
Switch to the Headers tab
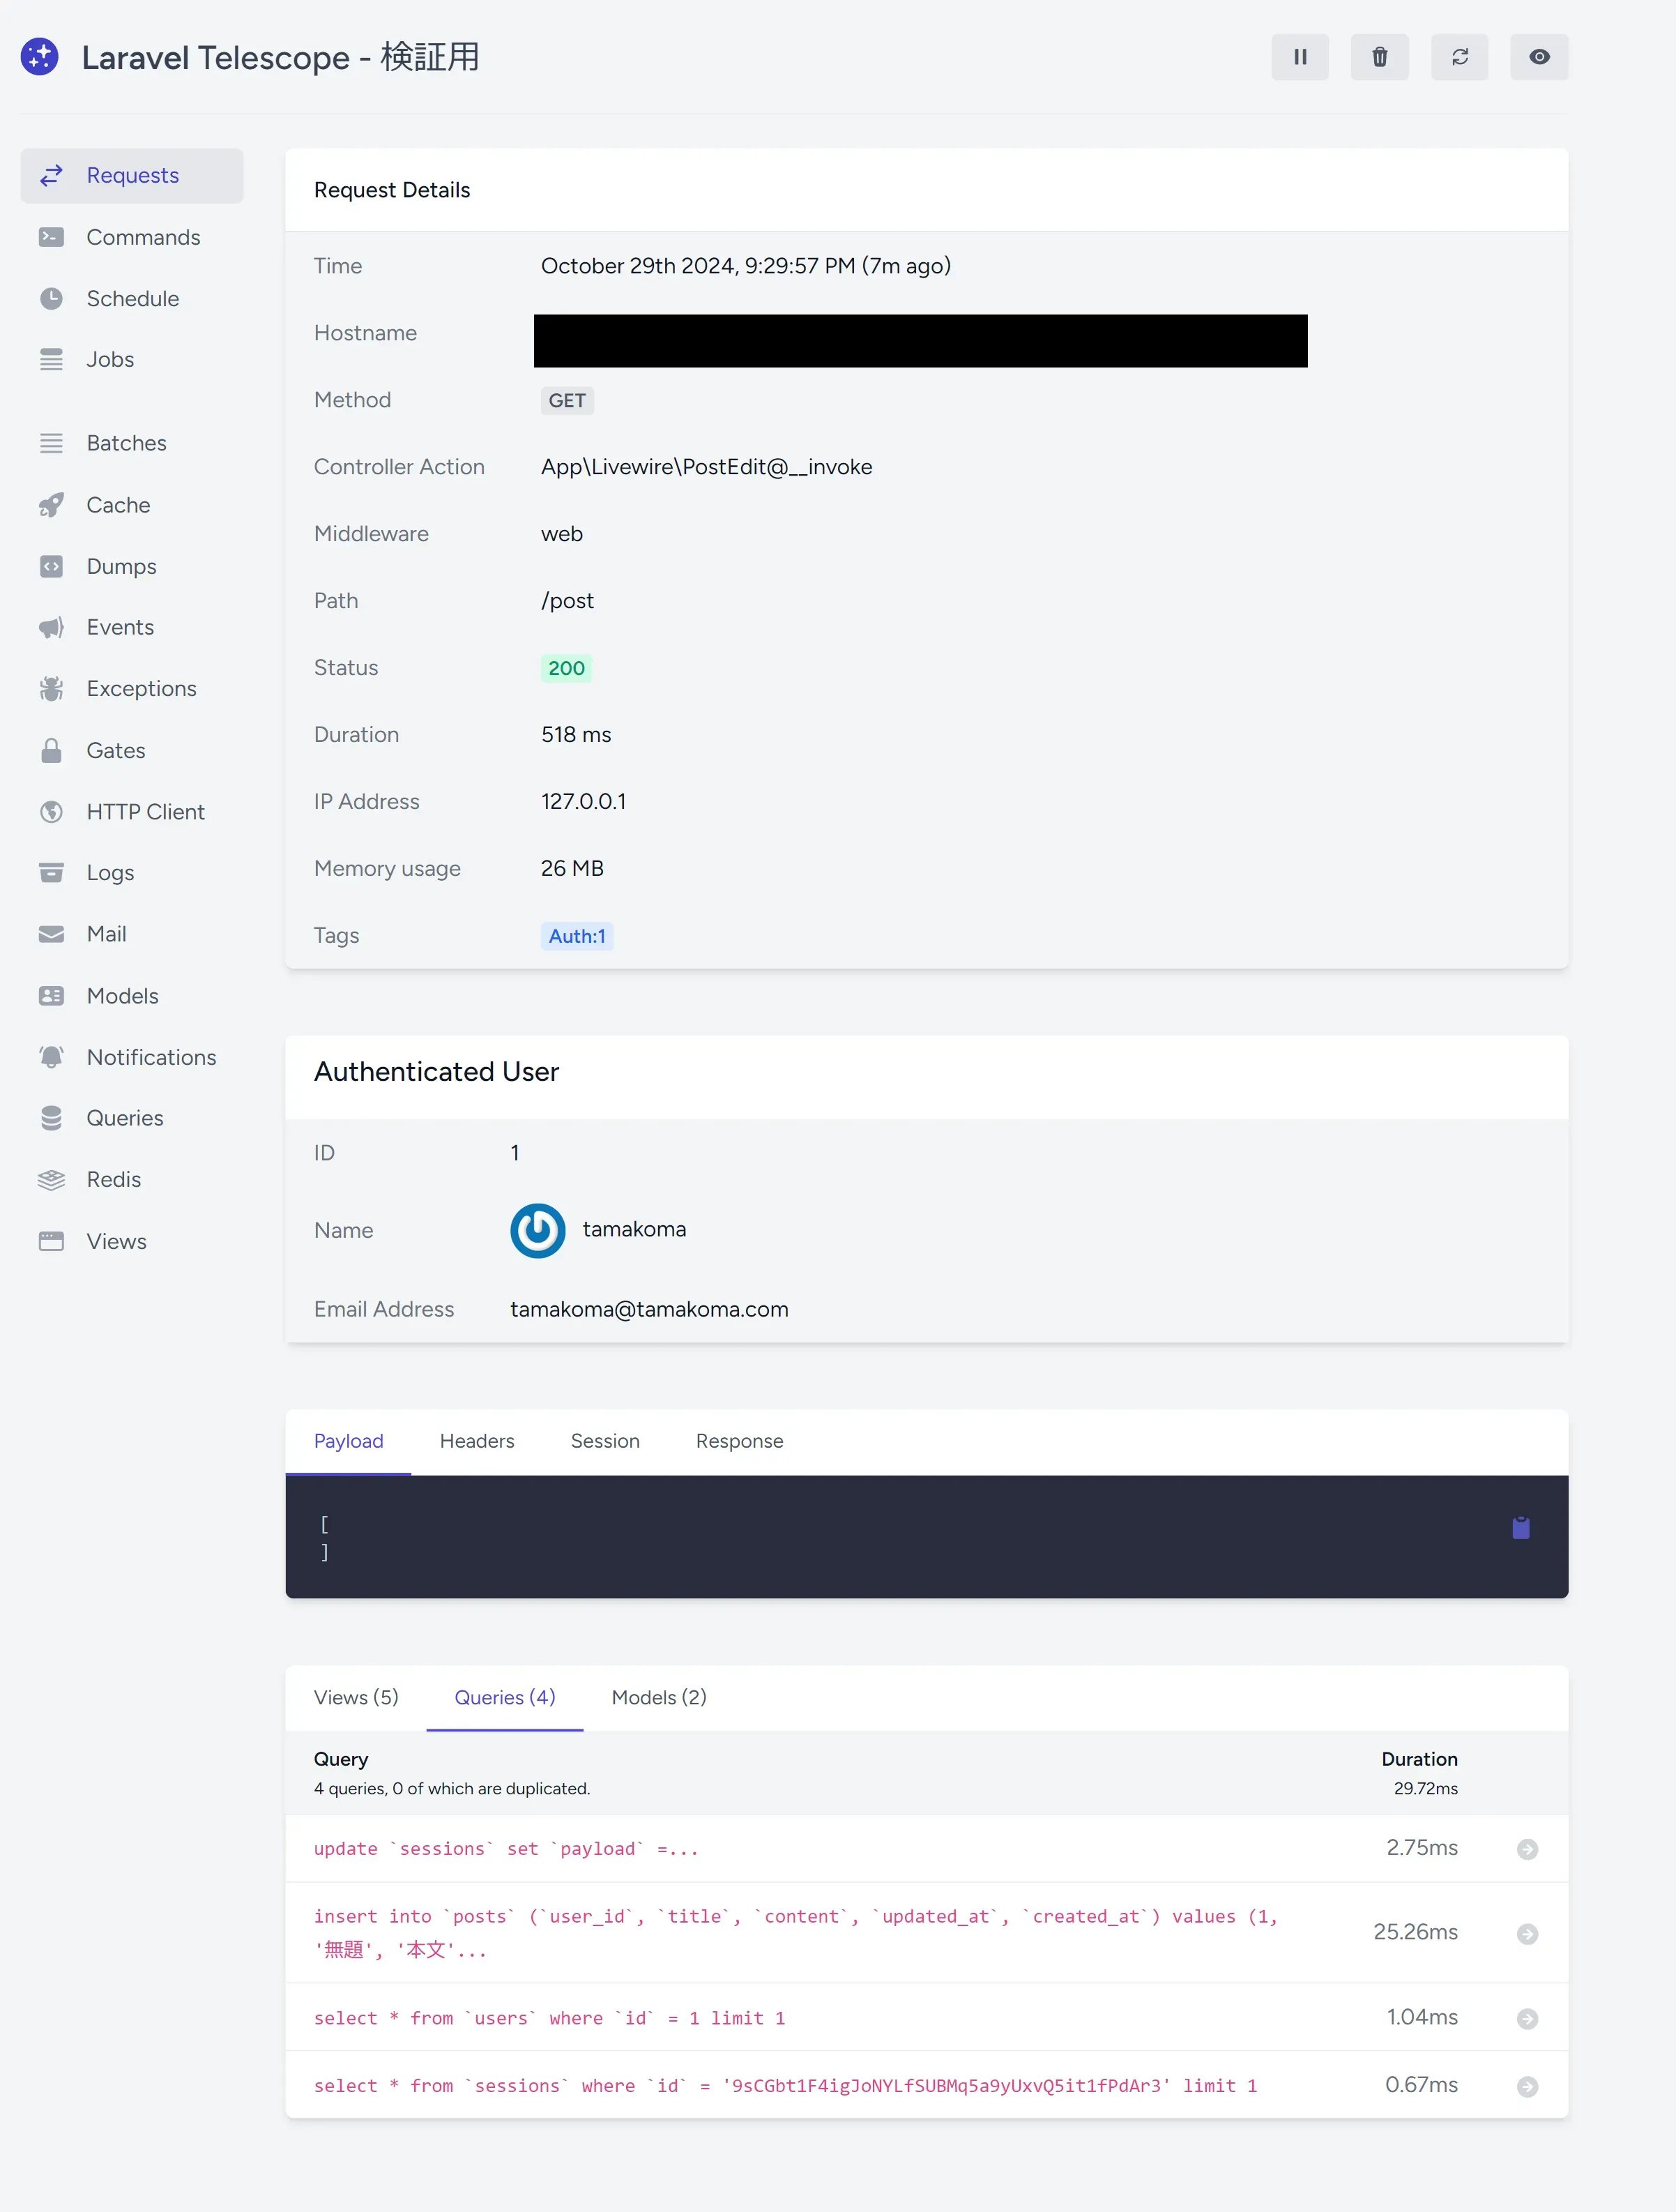coord(477,1441)
